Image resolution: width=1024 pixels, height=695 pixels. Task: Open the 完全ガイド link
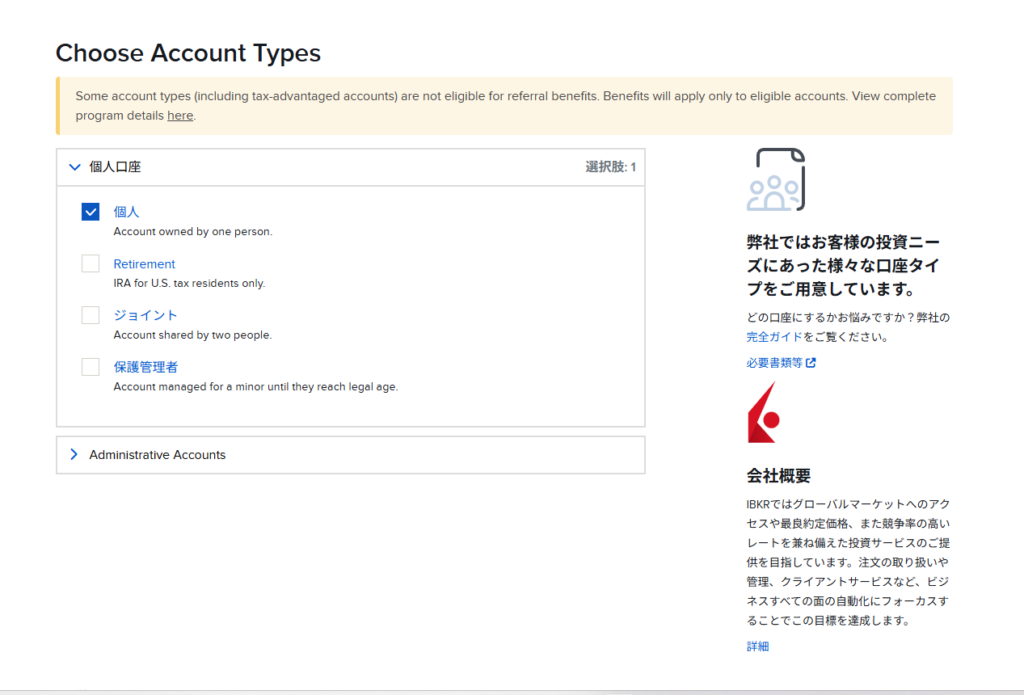(774, 337)
